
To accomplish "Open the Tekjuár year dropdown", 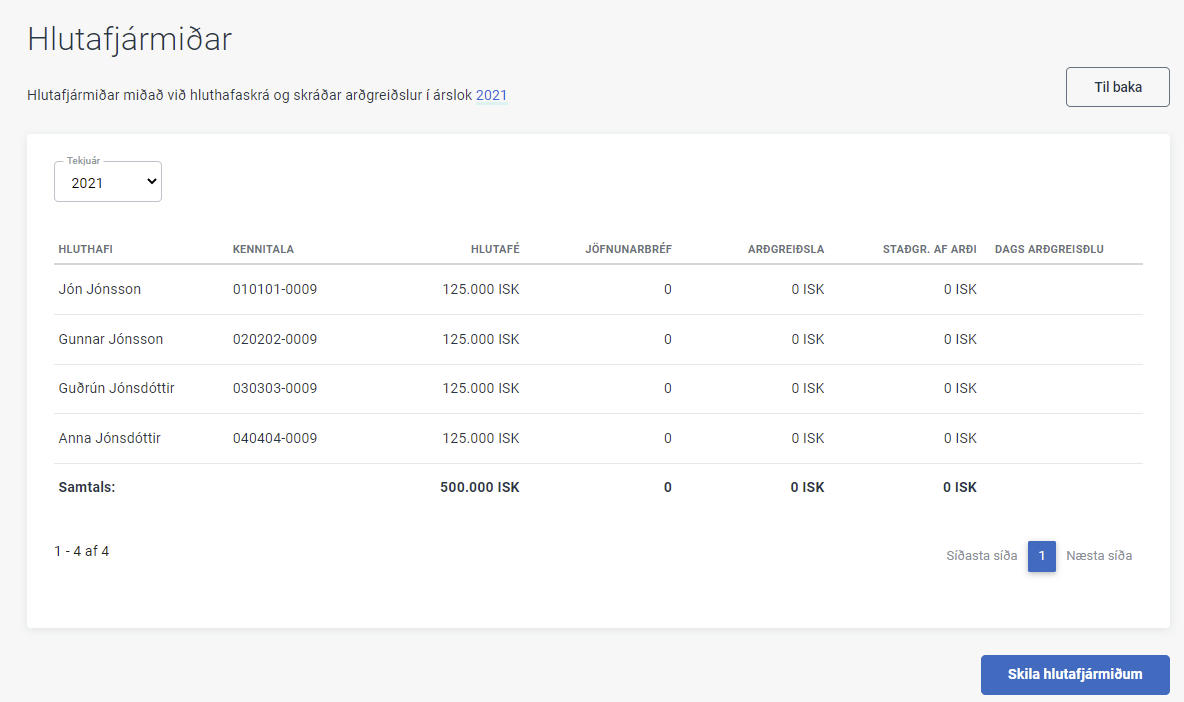I will pos(108,182).
